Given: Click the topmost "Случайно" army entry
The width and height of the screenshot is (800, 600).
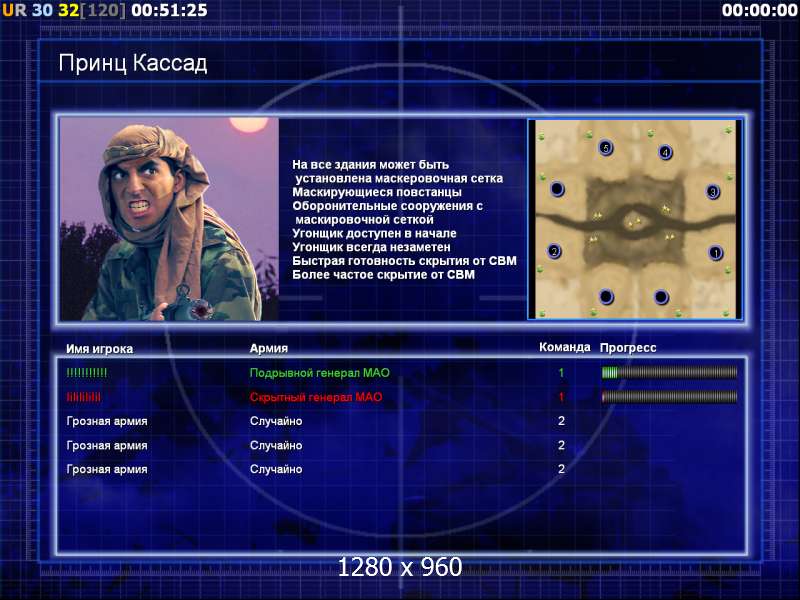Looking at the screenshot, I should click(x=276, y=421).
